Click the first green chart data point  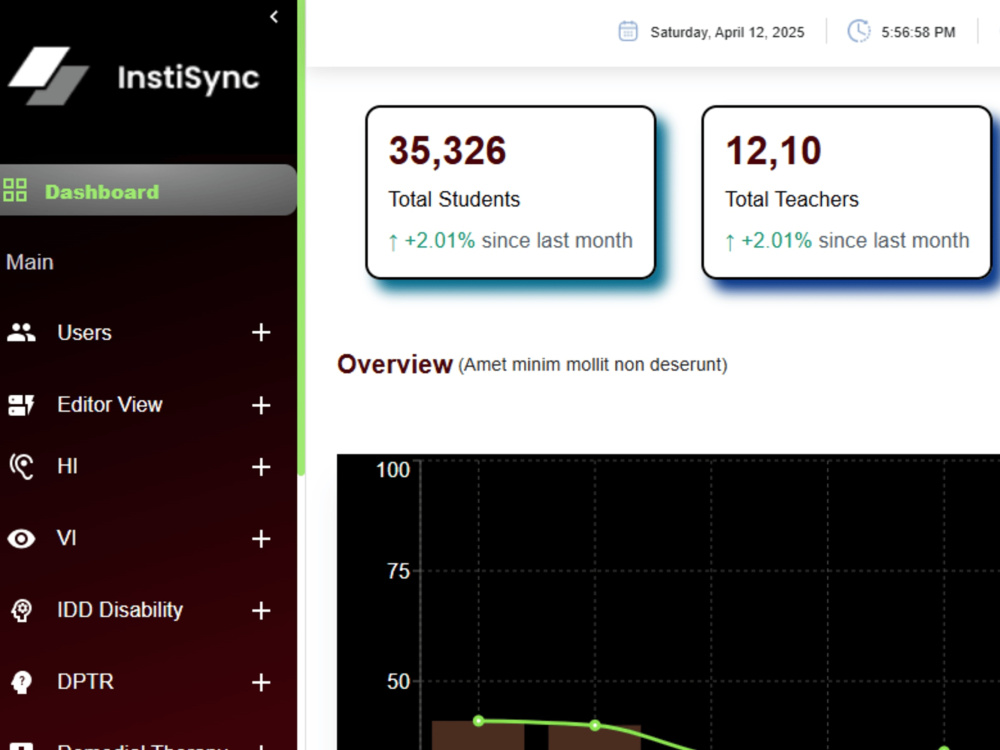coord(478,721)
